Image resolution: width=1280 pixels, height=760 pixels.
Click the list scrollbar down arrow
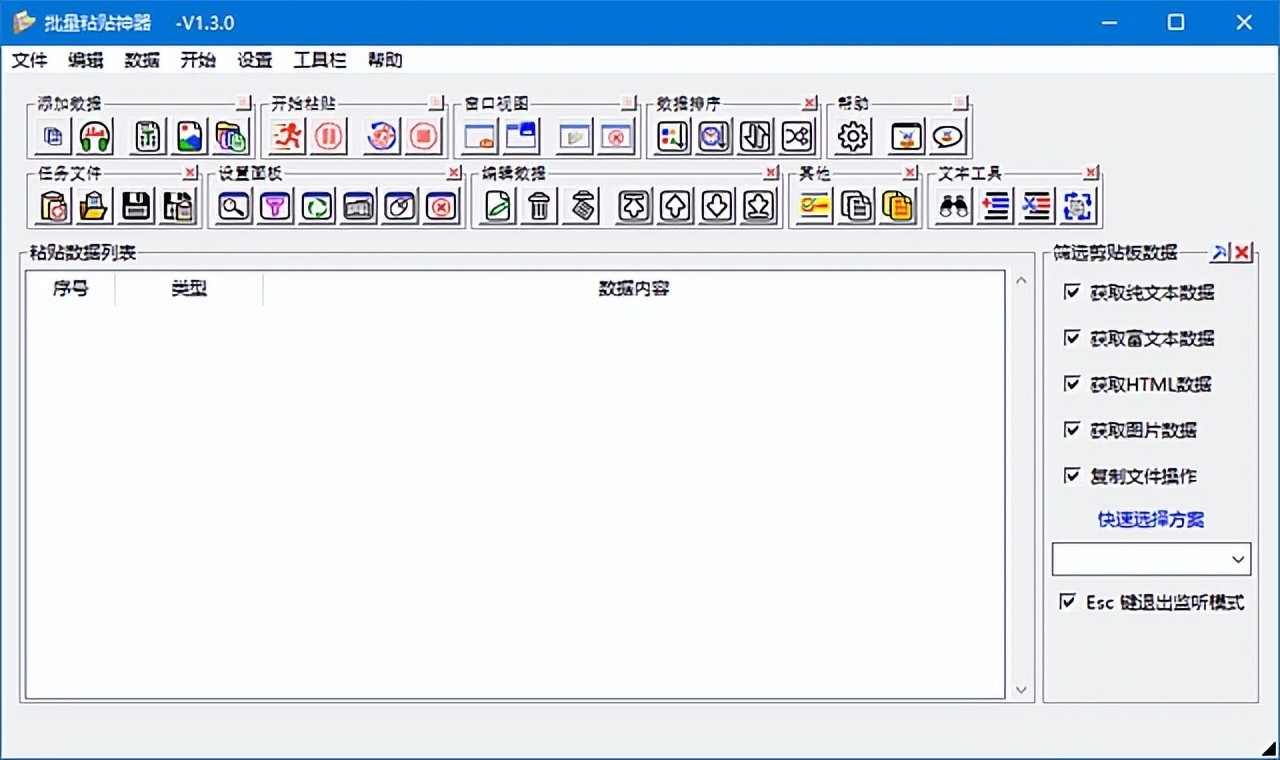coord(1020,689)
